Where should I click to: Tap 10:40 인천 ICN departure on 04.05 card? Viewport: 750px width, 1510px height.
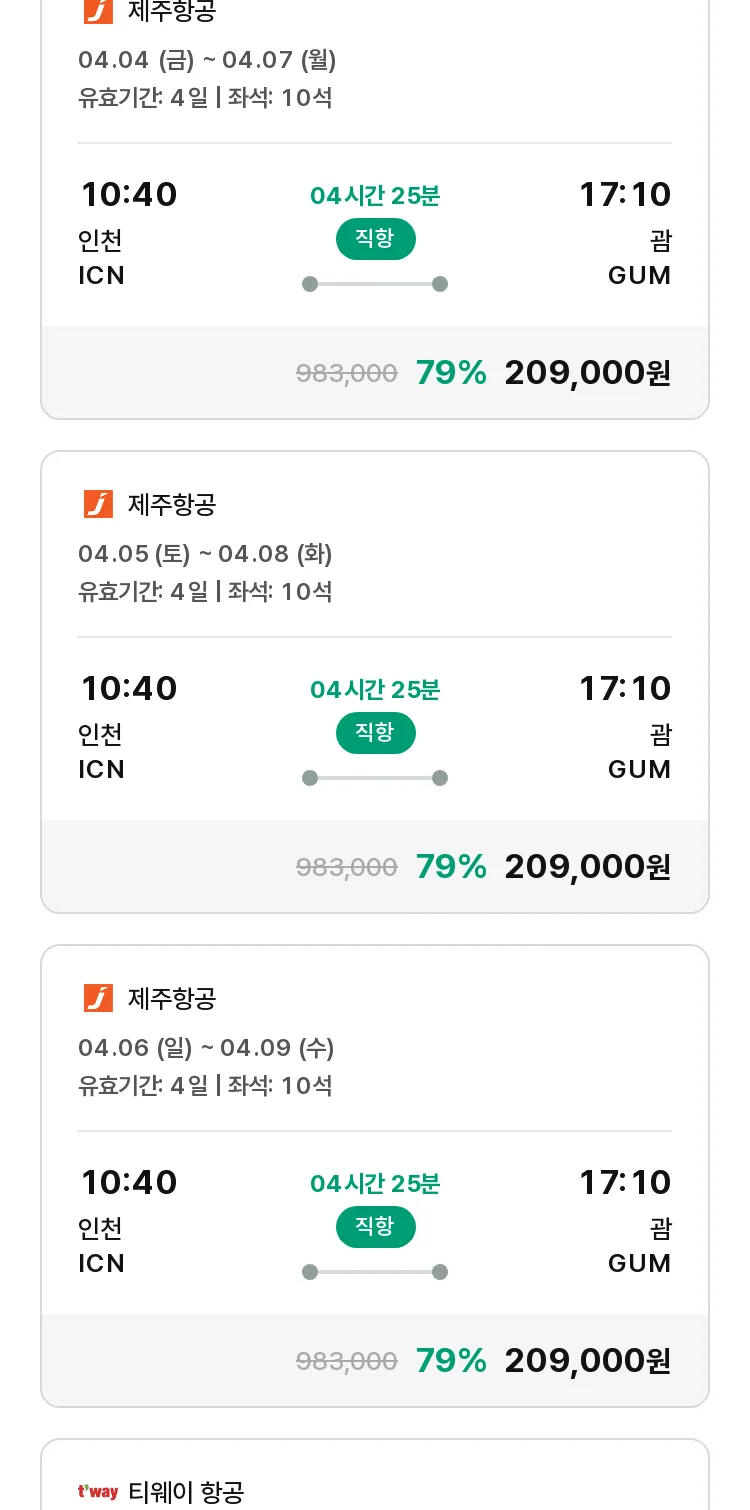[x=128, y=728]
